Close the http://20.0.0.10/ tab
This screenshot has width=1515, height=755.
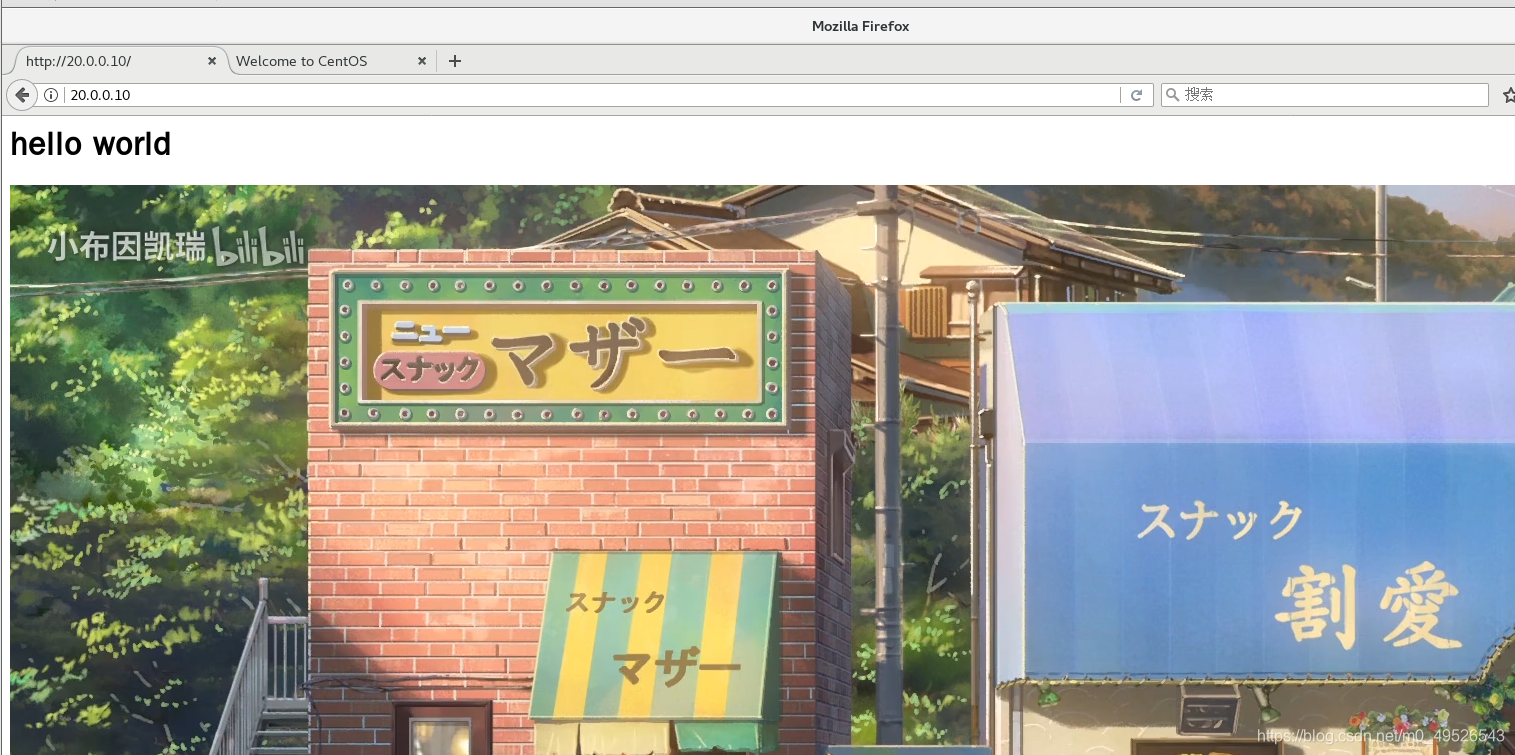coord(212,61)
